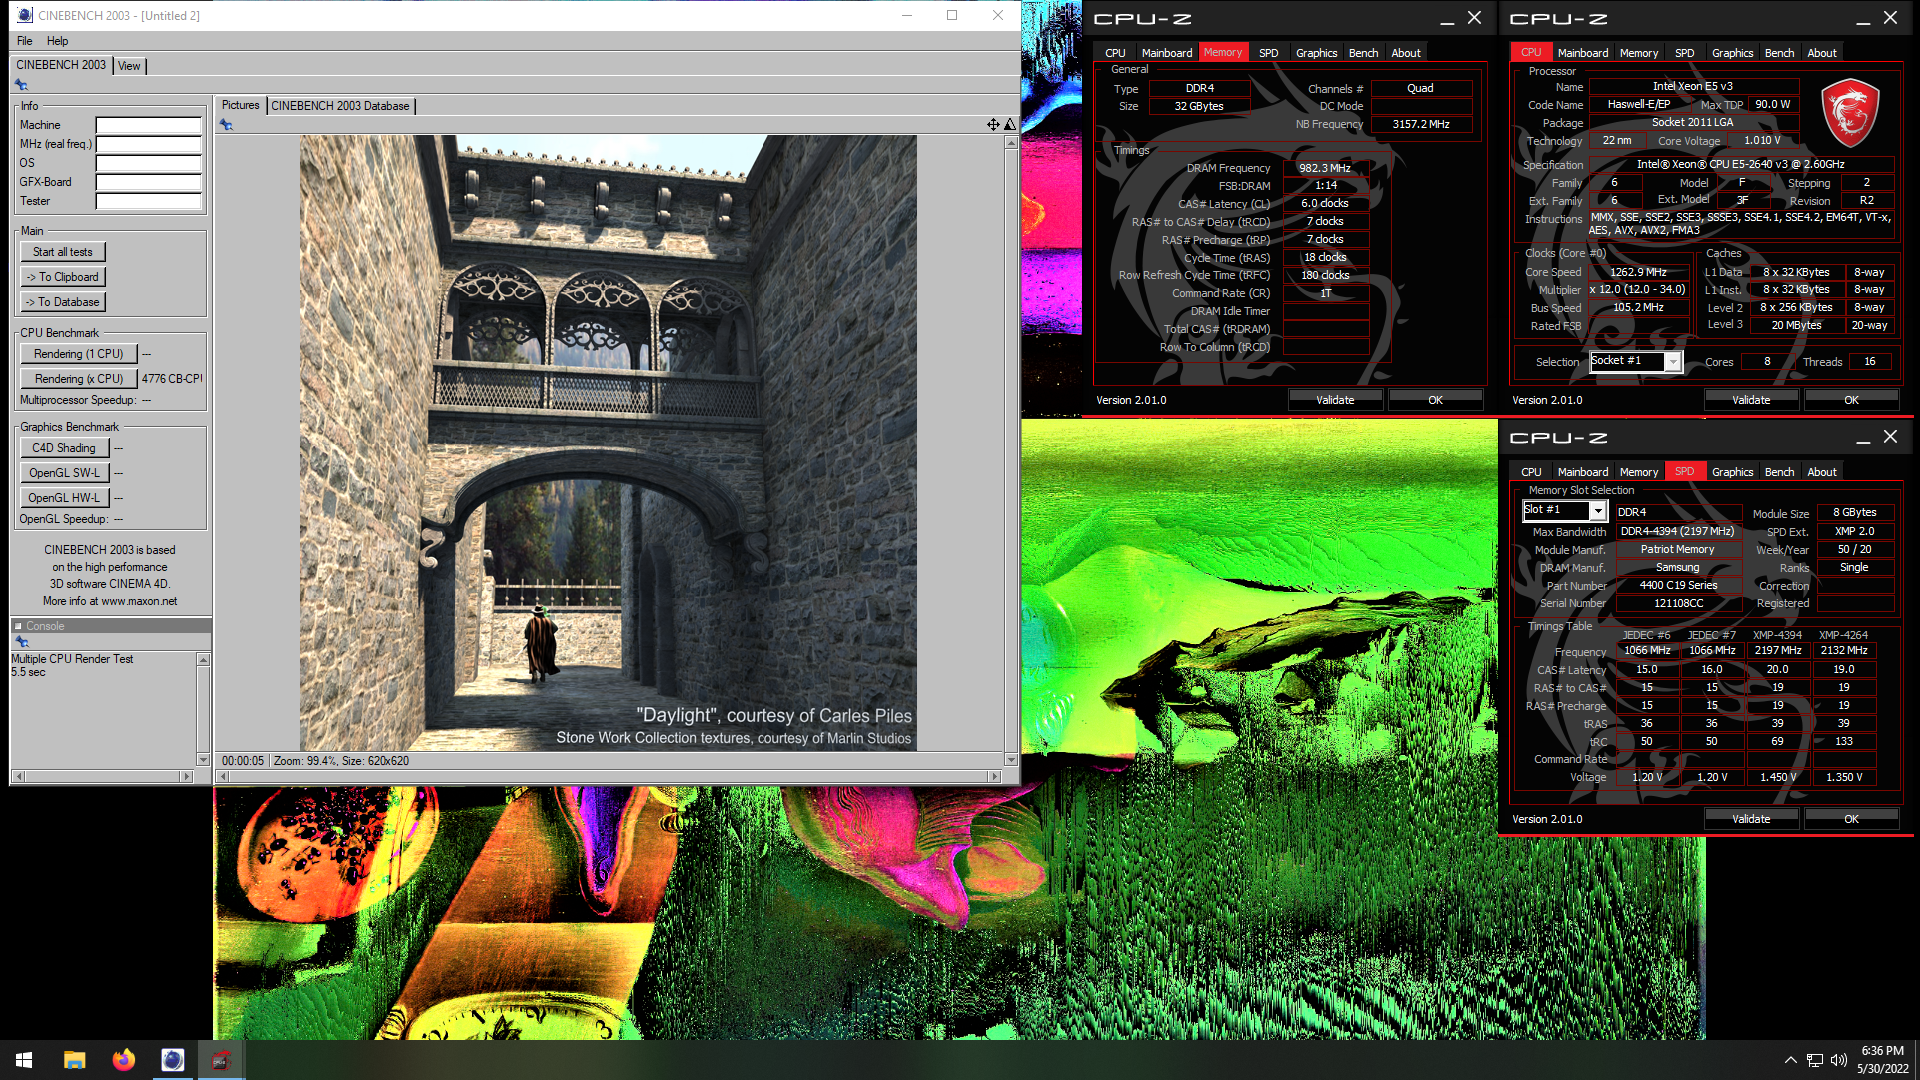Click the rendered Daylight picture
Viewport: 1920px width, 1080px height.
608,443
